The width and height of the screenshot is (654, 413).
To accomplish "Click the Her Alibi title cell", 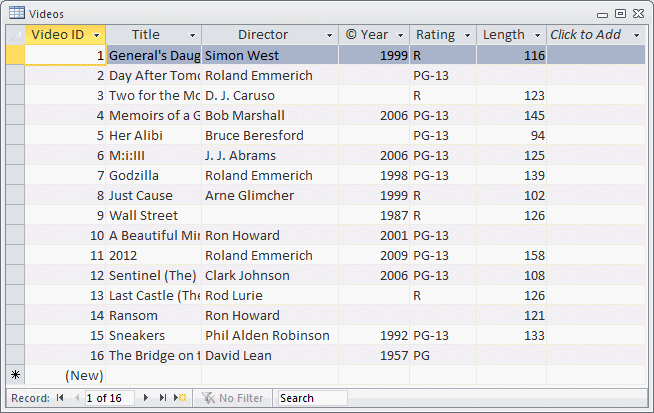I will [x=153, y=135].
